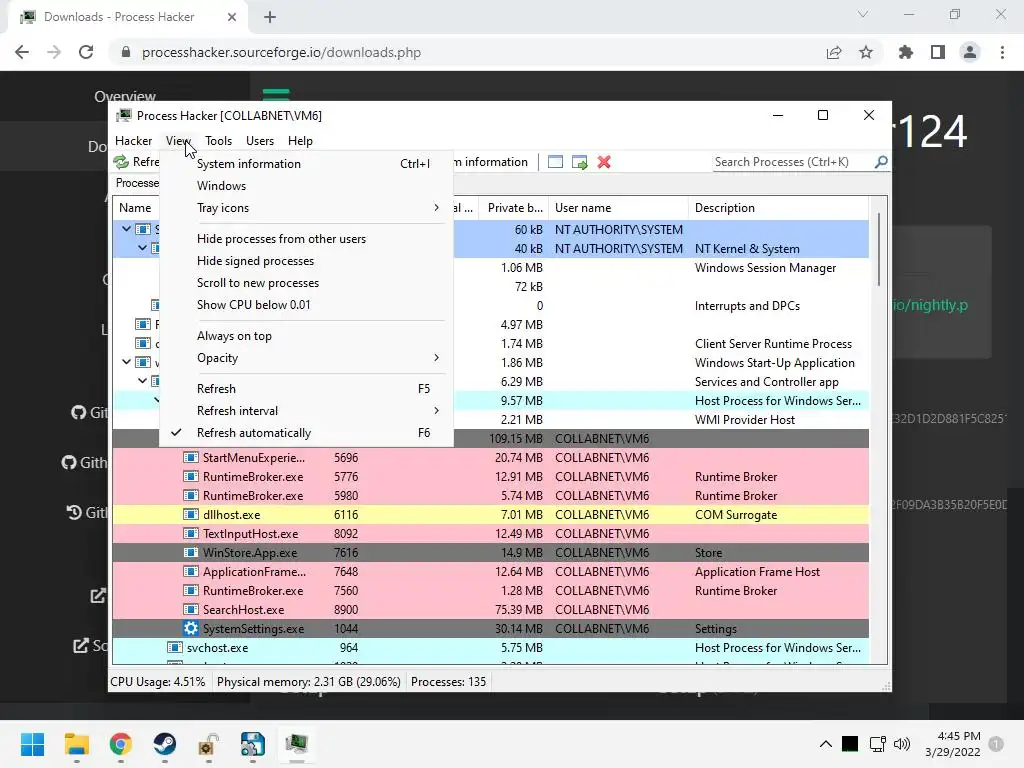1024x768 pixels.
Task: Select System information menu entry
Action: click(x=306, y=164)
